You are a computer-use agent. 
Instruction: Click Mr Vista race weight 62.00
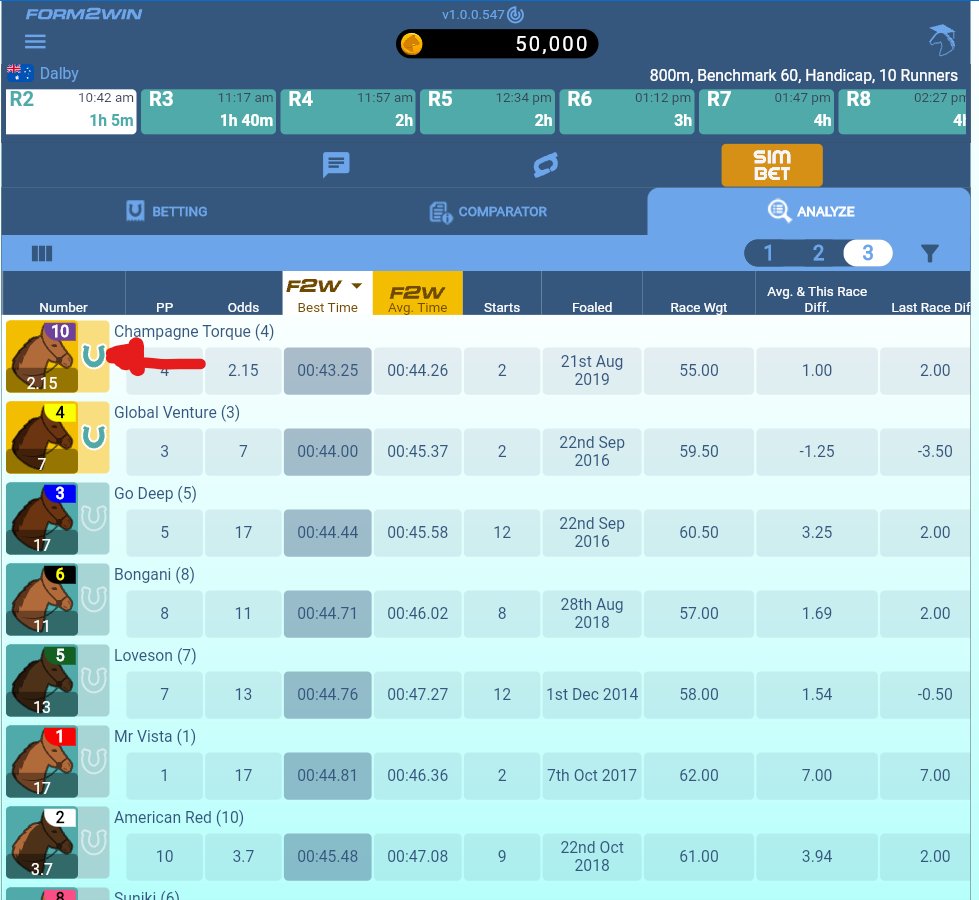click(699, 775)
